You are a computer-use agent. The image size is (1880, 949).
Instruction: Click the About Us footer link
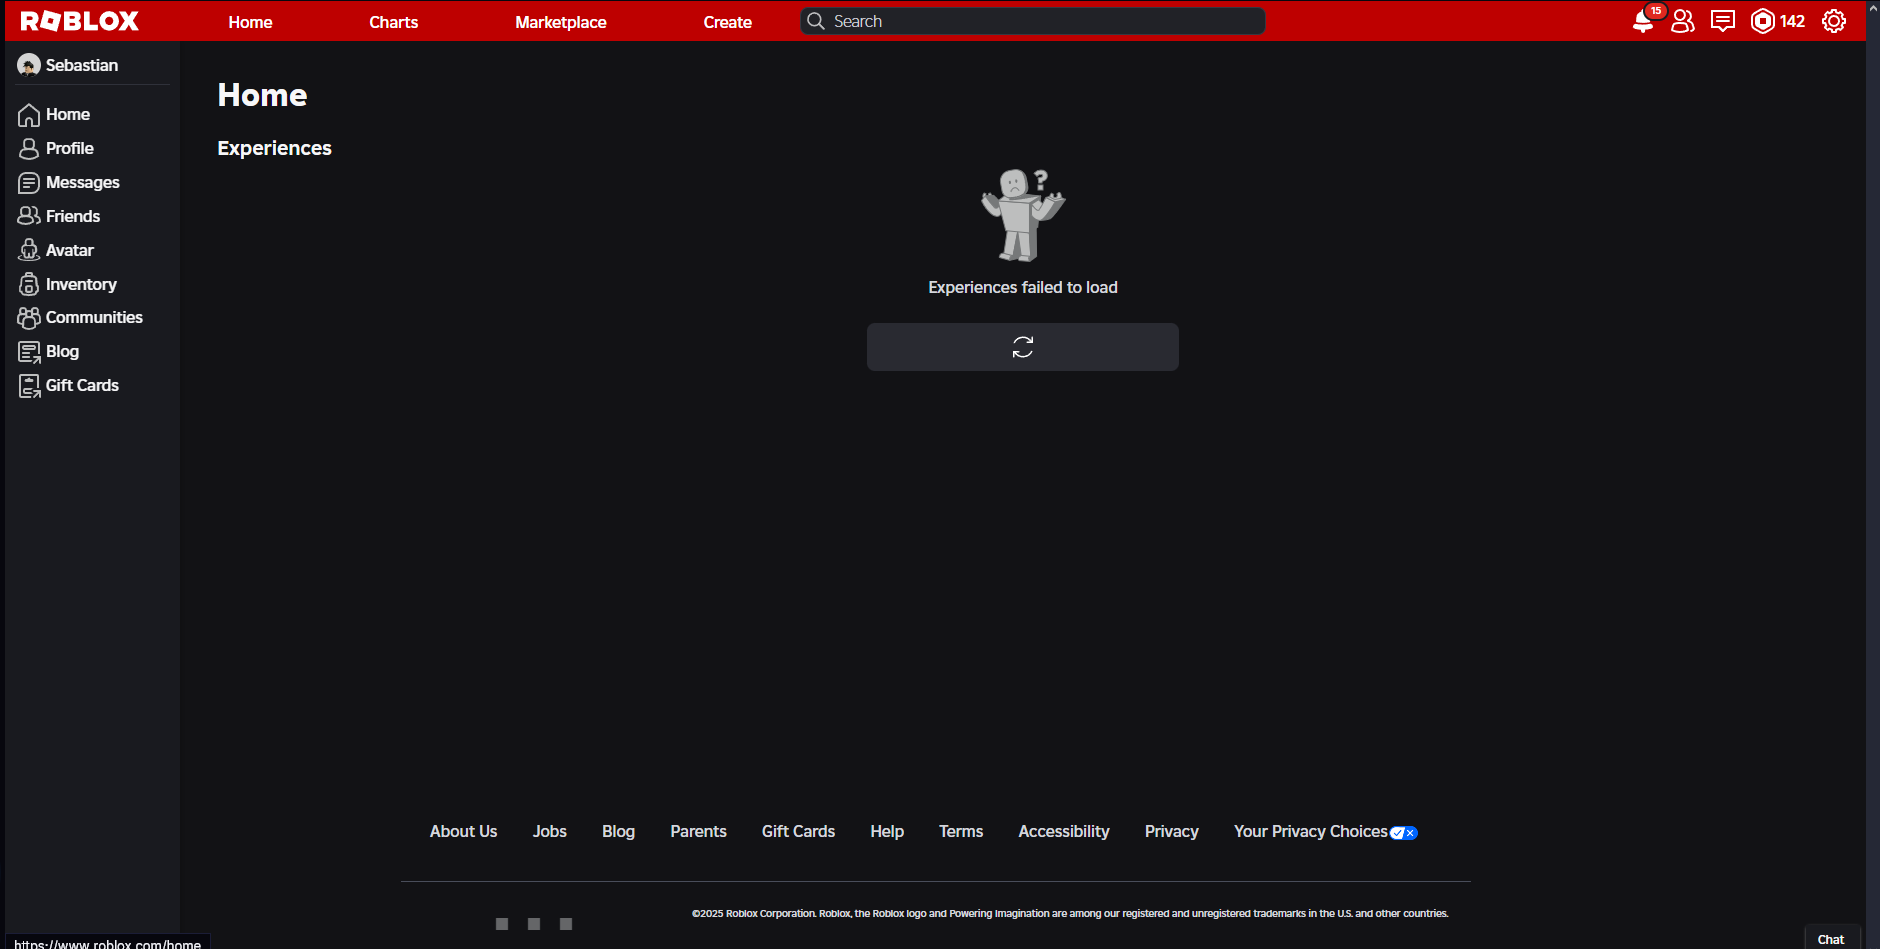(463, 831)
